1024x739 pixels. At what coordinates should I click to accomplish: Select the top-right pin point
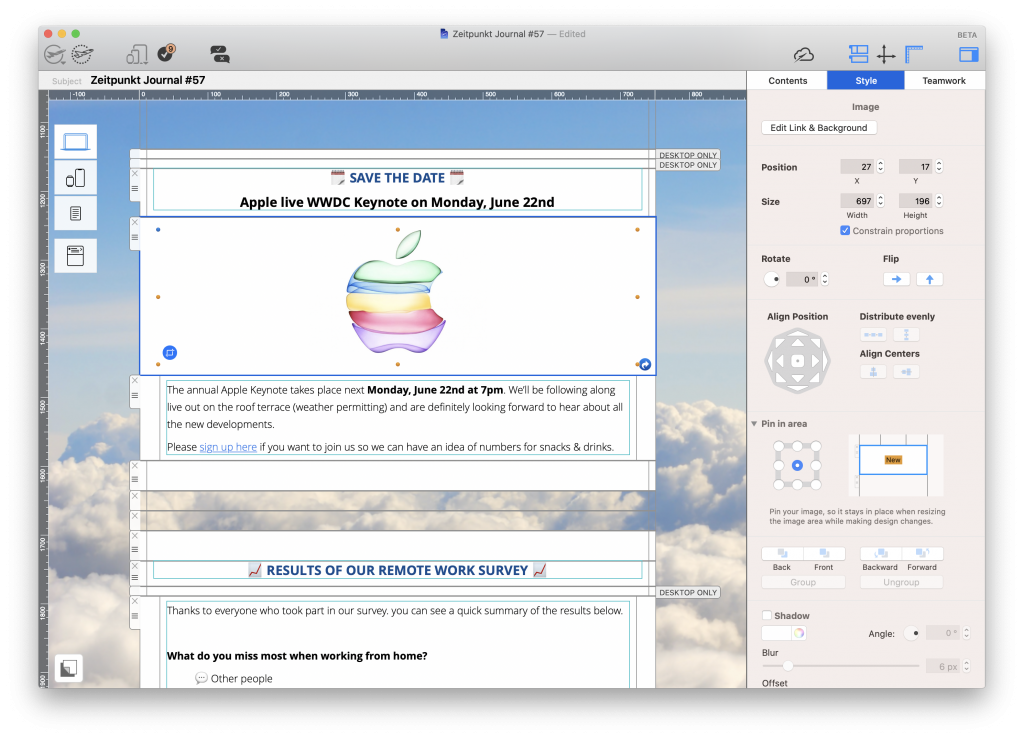point(816,447)
